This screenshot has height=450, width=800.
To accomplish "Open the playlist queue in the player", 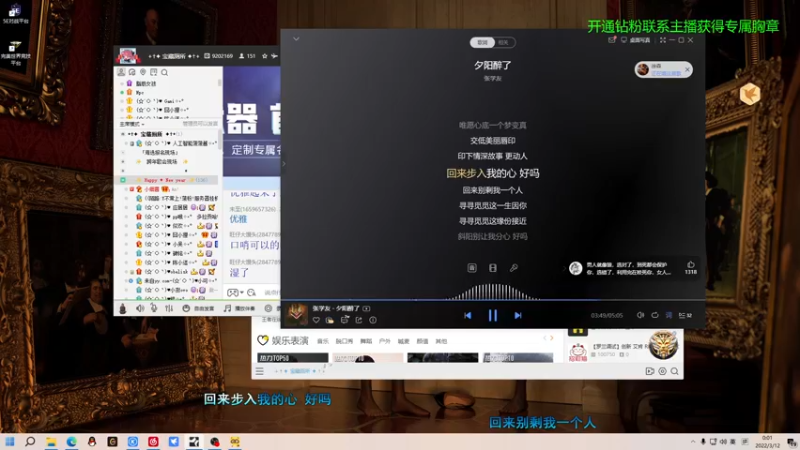I will point(685,315).
